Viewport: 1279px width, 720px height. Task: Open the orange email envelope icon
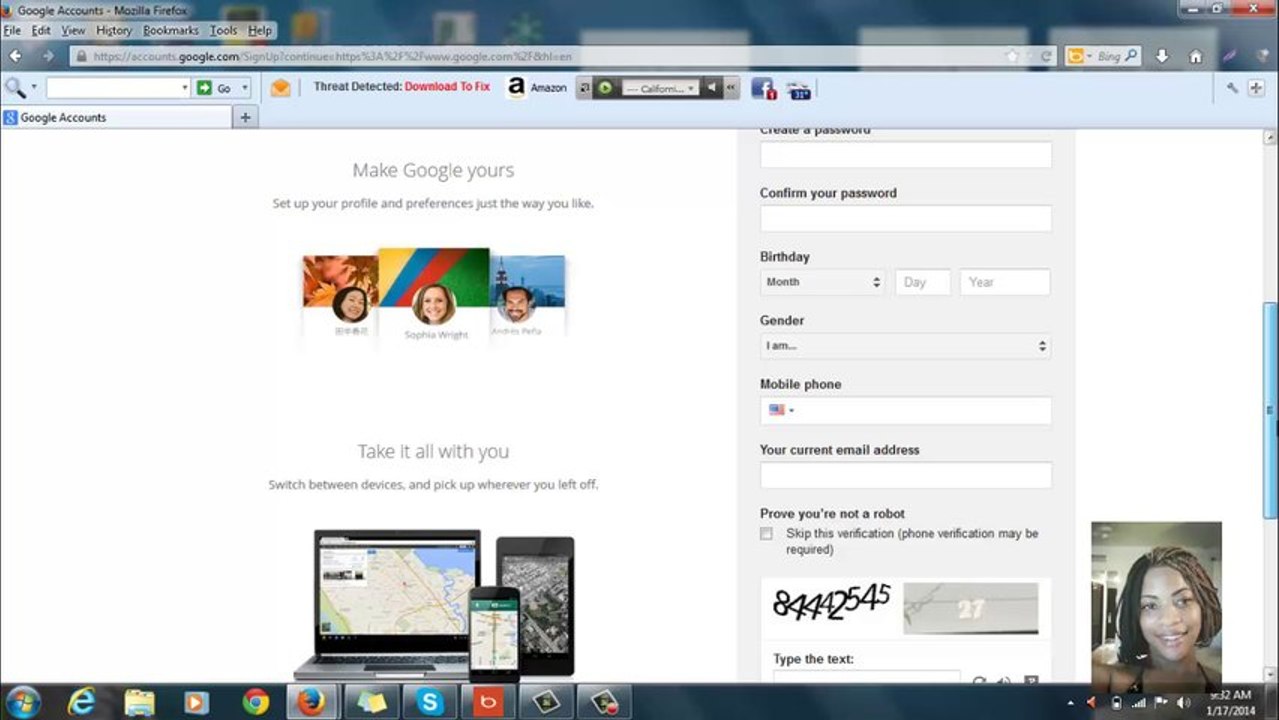click(x=281, y=88)
